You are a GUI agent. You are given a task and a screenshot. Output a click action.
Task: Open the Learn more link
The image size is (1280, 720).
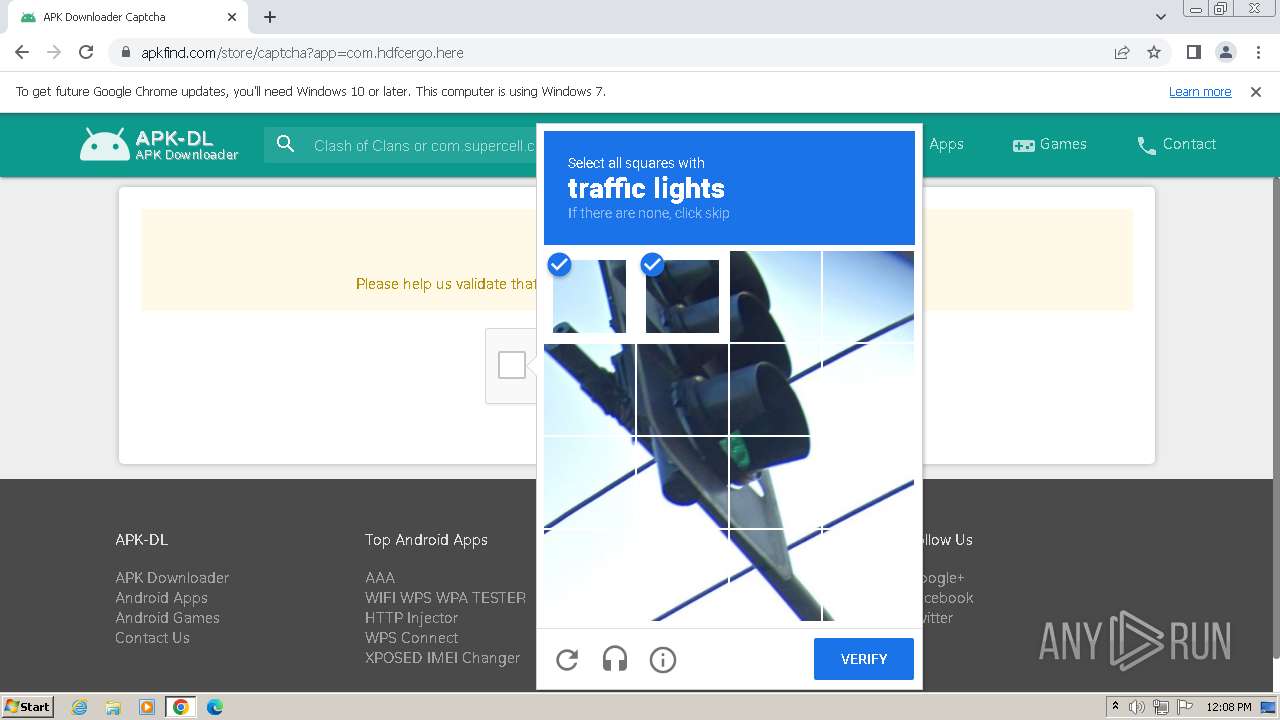point(1200,91)
